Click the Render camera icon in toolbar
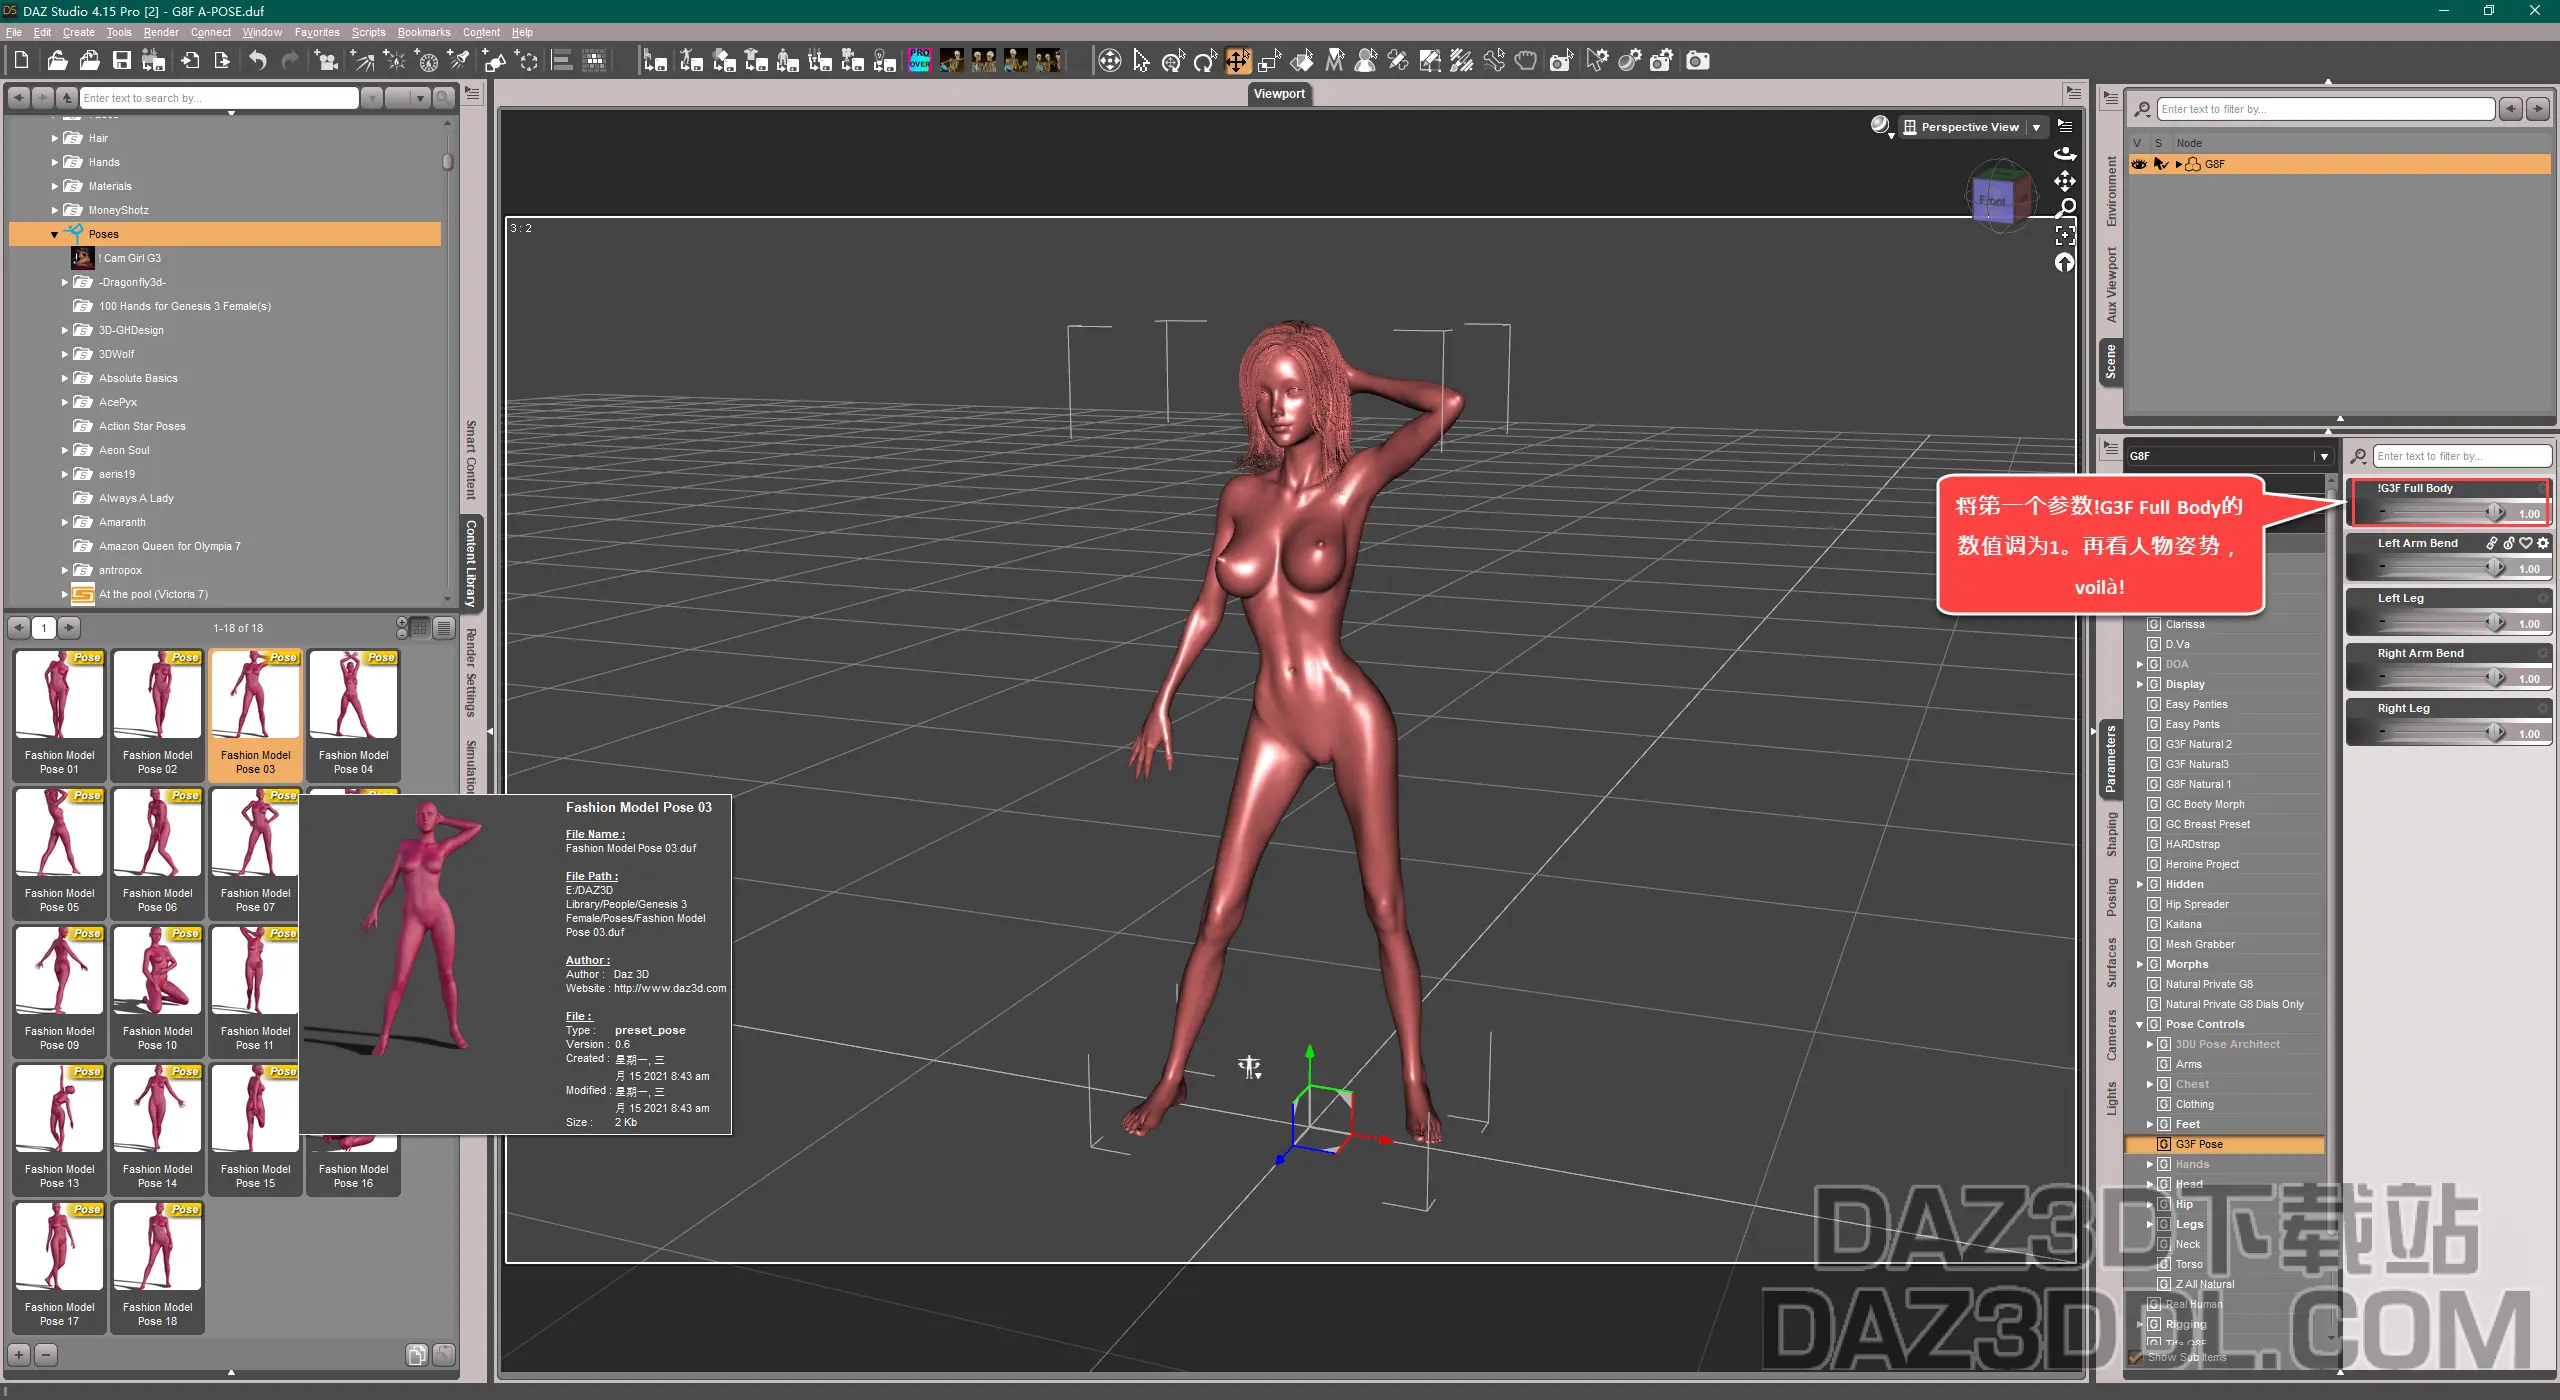This screenshot has height=1400, width=2560. click(1697, 61)
